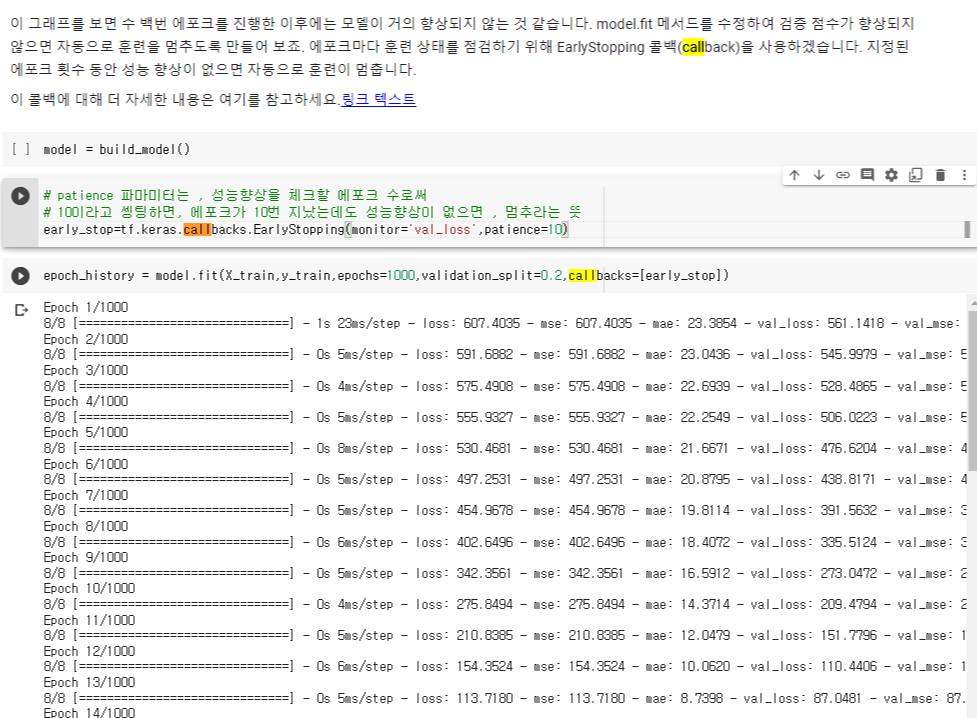
Task: Click the patience comment line in cell
Action: tap(235, 195)
